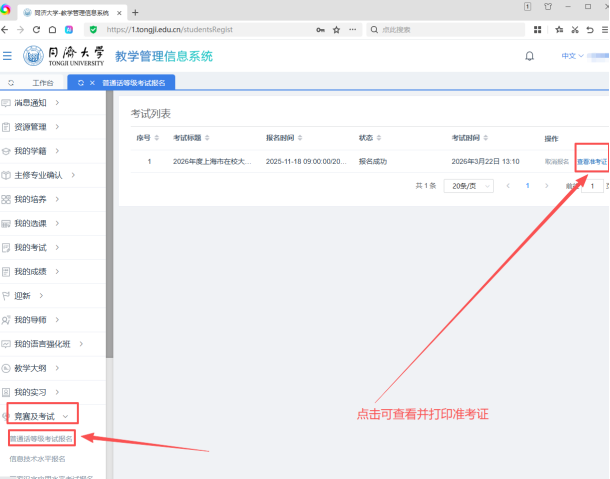The width and height of the screenshot is (610, 479).
Task: Click the refresh icon on the 工作台 tab
Action: pyautogui.click(x=11, y=83)
